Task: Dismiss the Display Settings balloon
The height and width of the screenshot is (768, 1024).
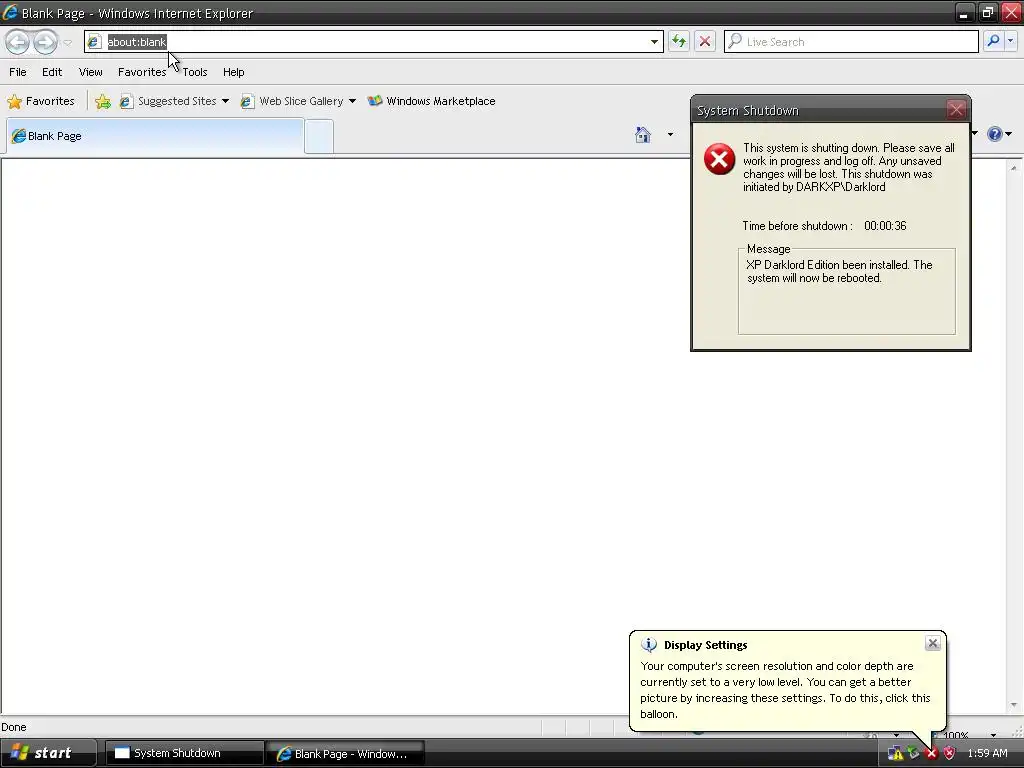Action: click(x=933, y=643)
